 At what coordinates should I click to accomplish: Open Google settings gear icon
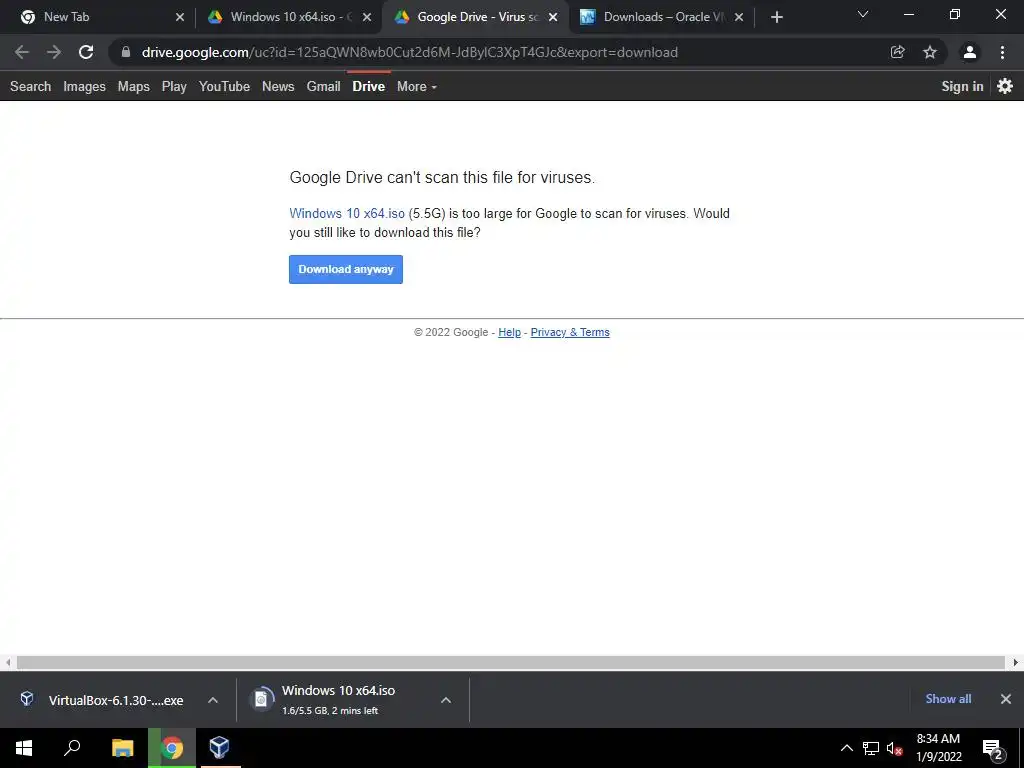(1005, 86)
